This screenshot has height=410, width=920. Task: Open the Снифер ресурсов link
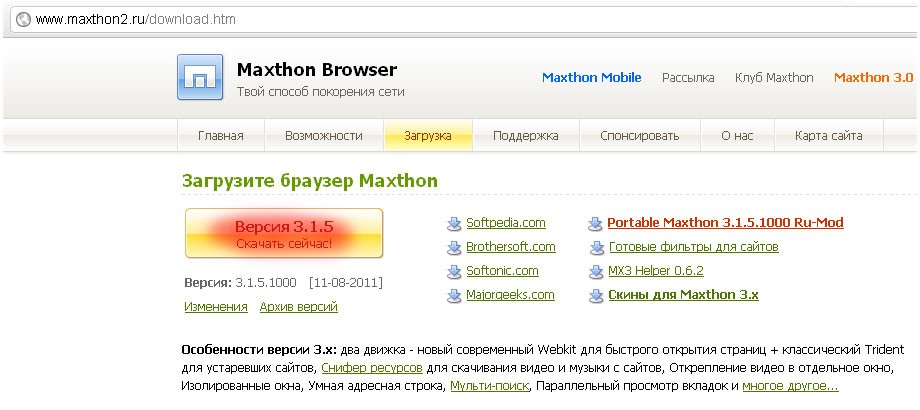372,369
